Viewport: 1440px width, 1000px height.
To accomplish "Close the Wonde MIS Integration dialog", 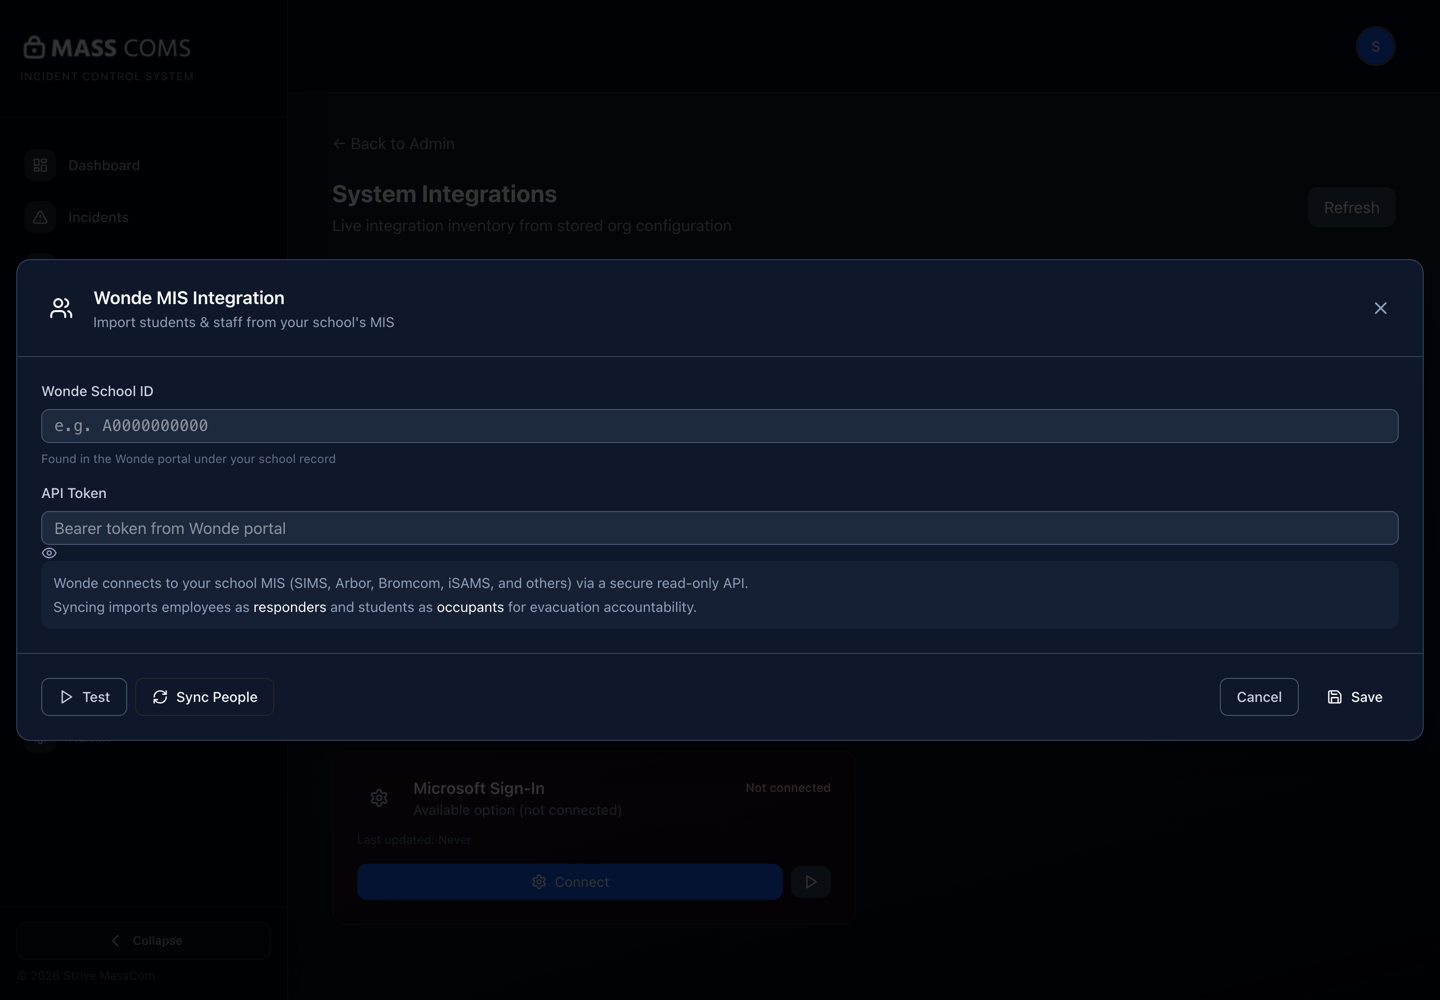I will pyautogui.click(x=1380, y=308).
